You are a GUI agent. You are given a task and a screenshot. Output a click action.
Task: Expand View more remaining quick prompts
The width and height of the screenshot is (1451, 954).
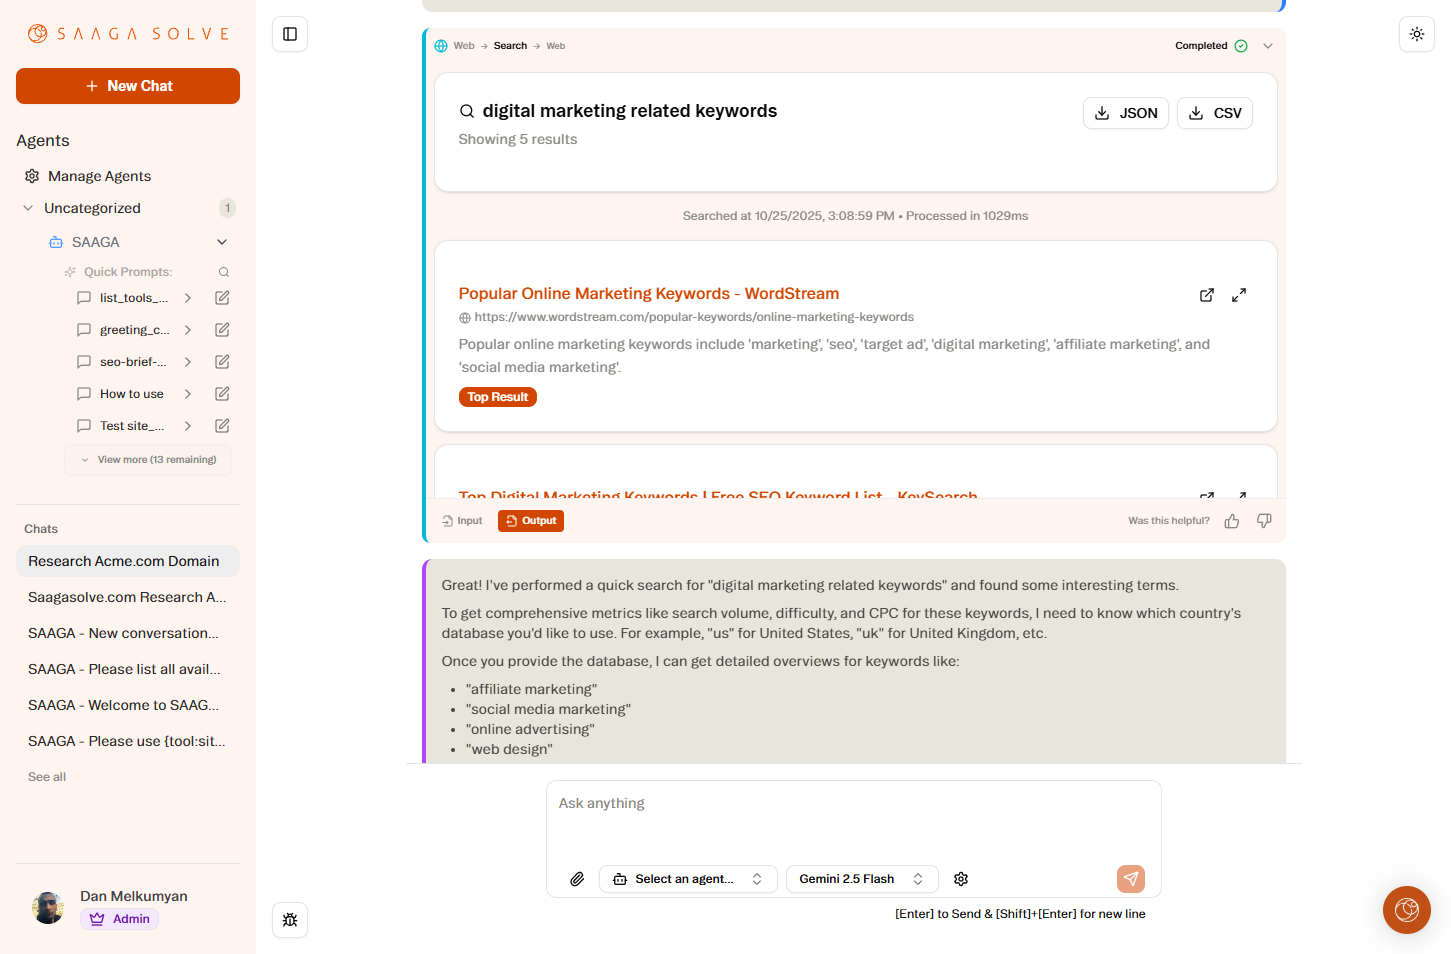147,459
